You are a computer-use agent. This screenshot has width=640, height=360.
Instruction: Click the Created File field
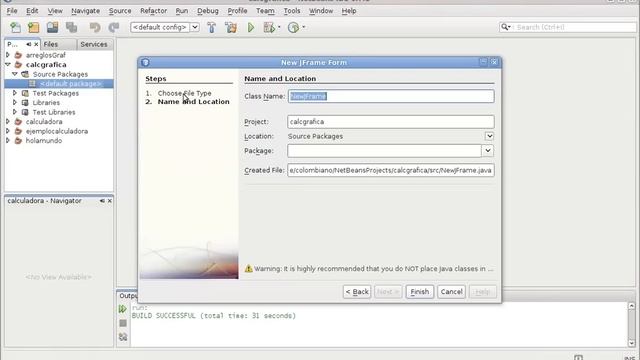click(391, 170)
